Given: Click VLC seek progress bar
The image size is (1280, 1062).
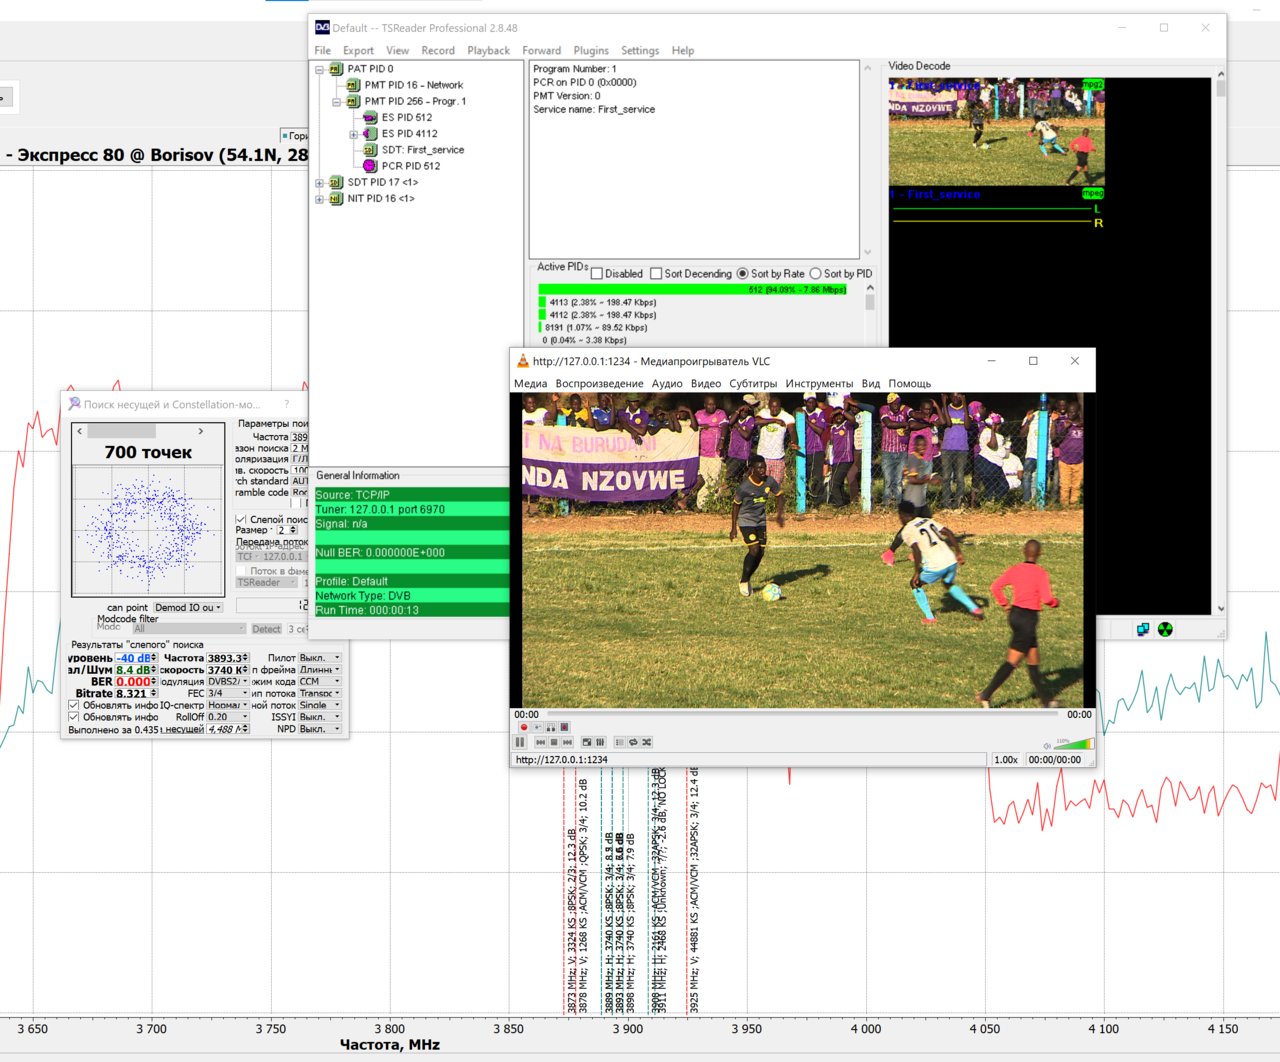Looking at the screenshot, I should tap(802, 713).
